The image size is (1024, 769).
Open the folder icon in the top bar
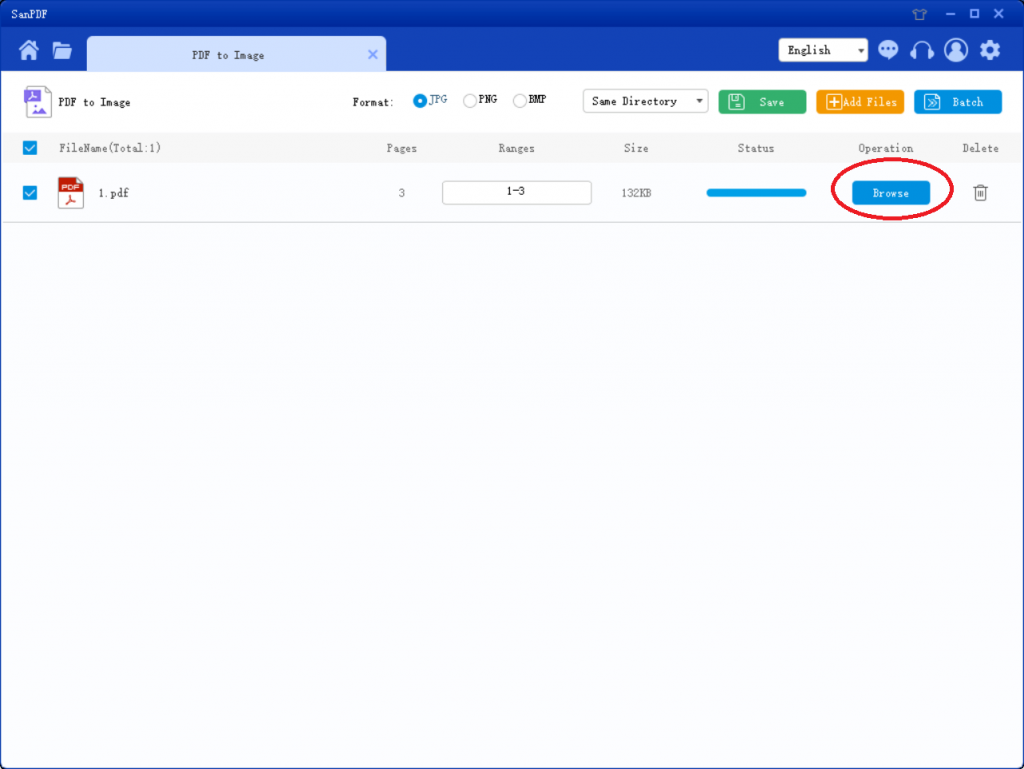coord(62,50)
